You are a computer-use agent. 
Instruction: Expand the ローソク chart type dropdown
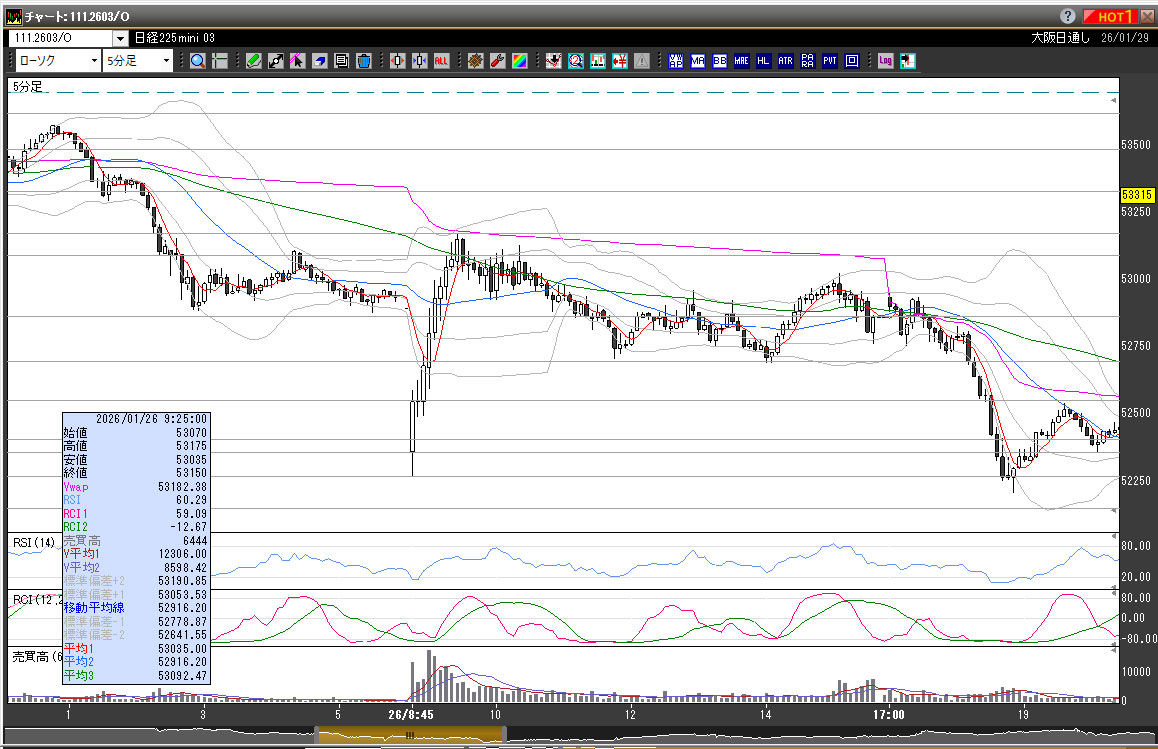(x=94, y=61)
